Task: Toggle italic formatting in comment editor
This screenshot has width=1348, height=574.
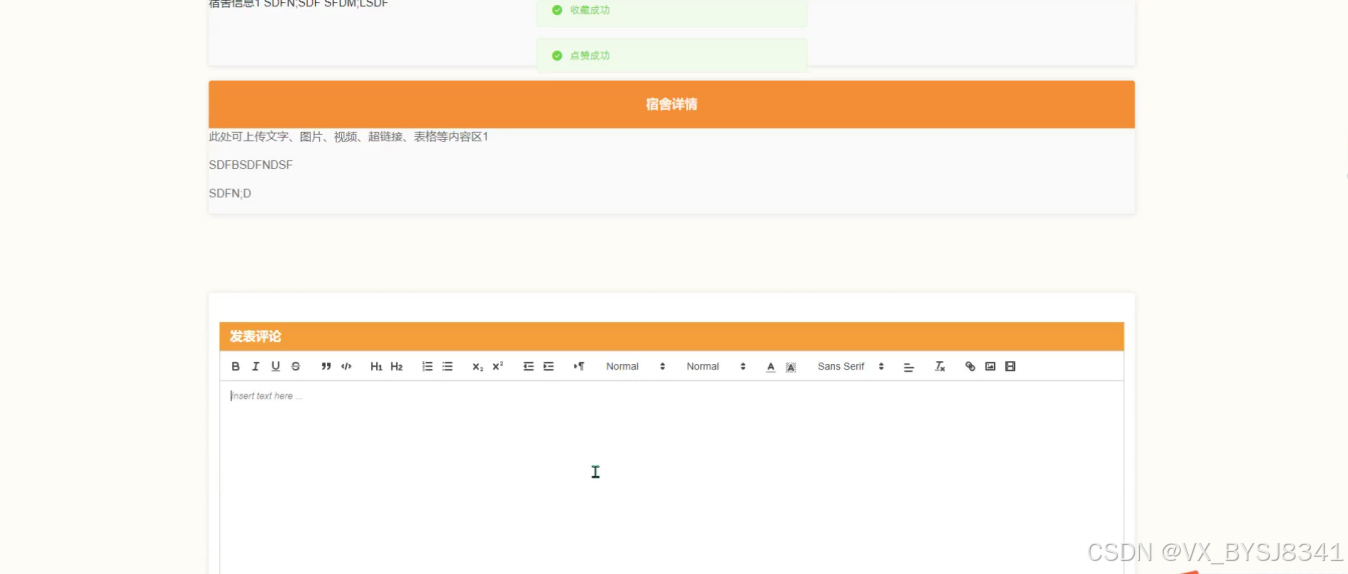Action: 256,367
